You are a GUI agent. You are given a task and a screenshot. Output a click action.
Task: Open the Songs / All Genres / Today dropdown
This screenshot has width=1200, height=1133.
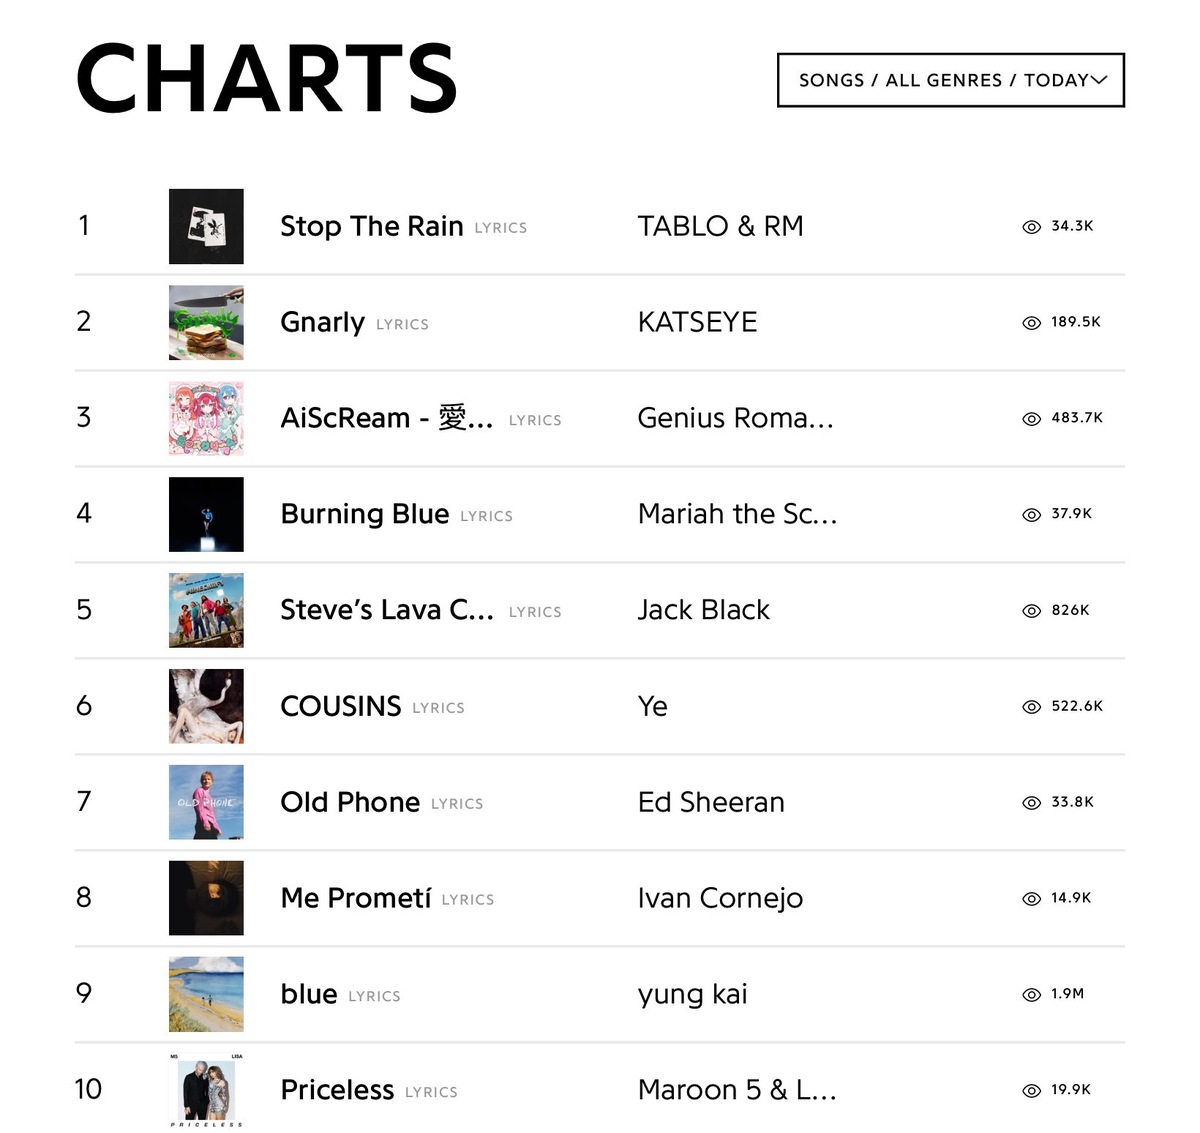point(951,80)
